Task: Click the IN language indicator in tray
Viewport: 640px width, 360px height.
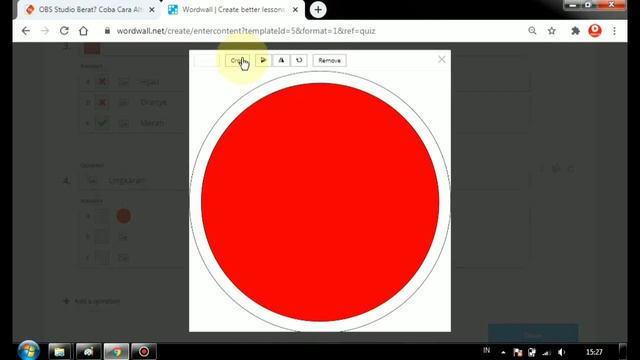Action: click(487, 350)
